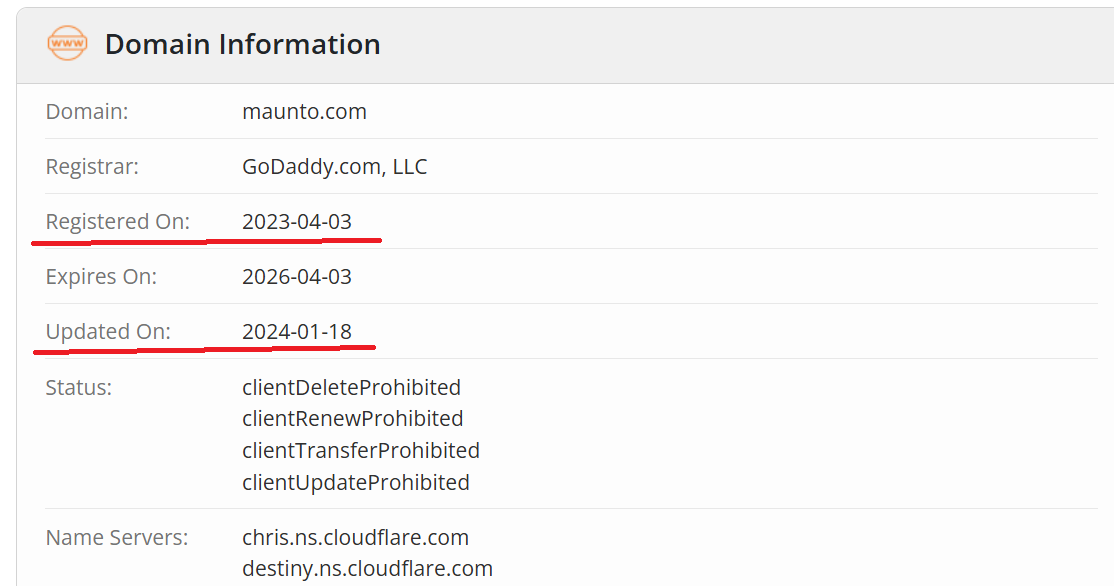The width and height of the screenshot is (1114, 586).
Task: Click the chris.ns.cloudflare.com name server
Action: pos(355,537)
